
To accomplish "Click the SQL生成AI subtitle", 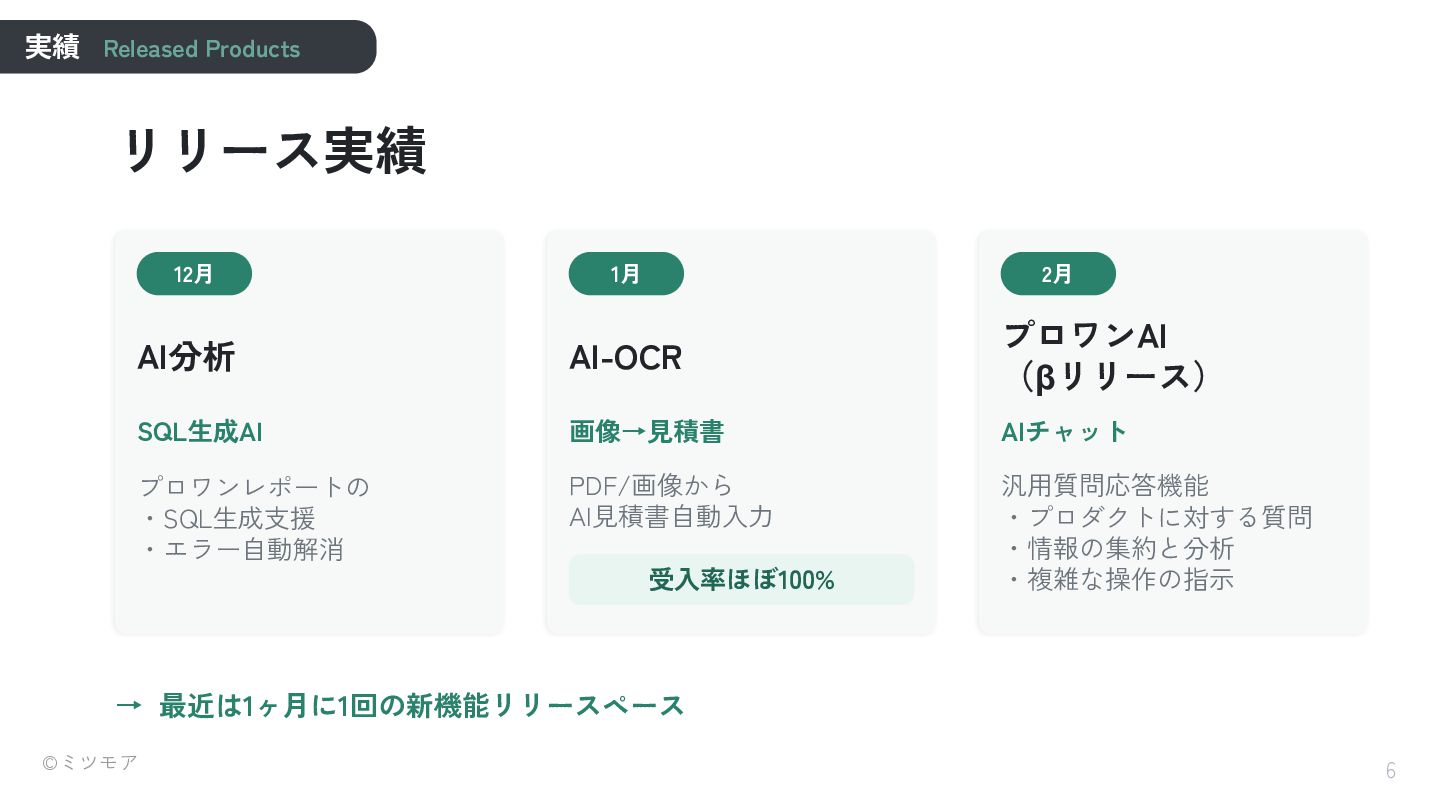I will pos(200,432).
